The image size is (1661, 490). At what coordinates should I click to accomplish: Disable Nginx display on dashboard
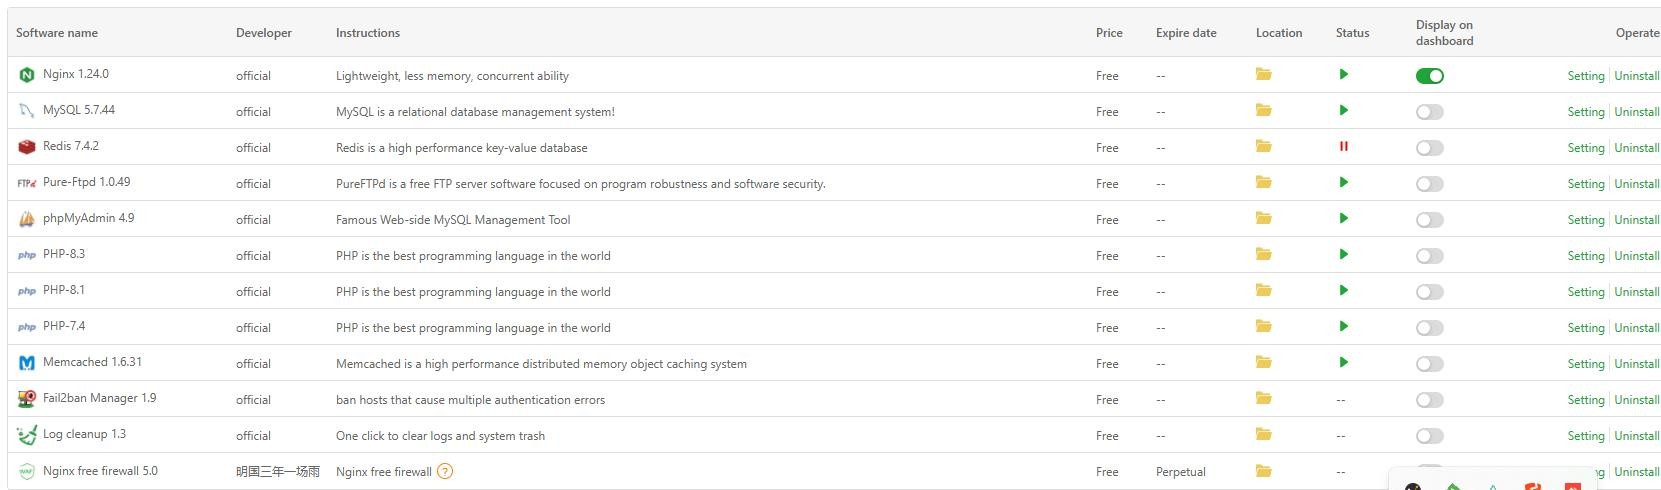click(x=1430, y=76)
